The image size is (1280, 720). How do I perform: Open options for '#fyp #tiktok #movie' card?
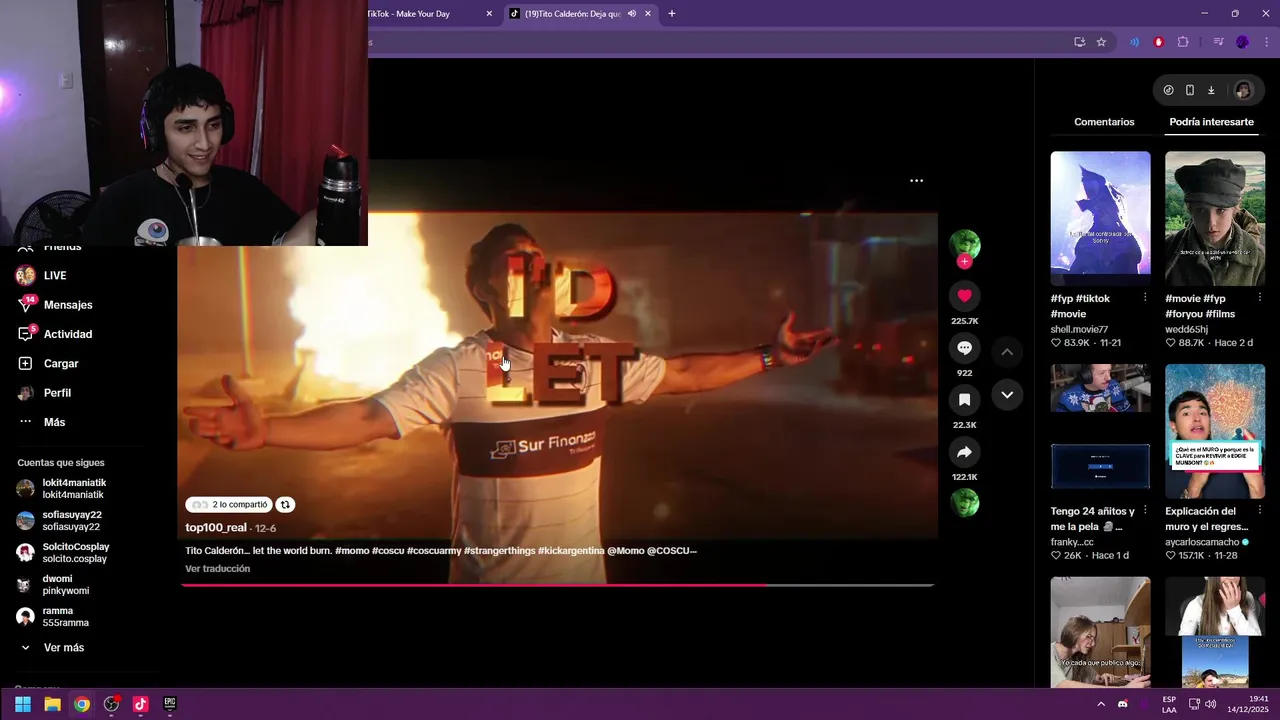[1146, 298]
